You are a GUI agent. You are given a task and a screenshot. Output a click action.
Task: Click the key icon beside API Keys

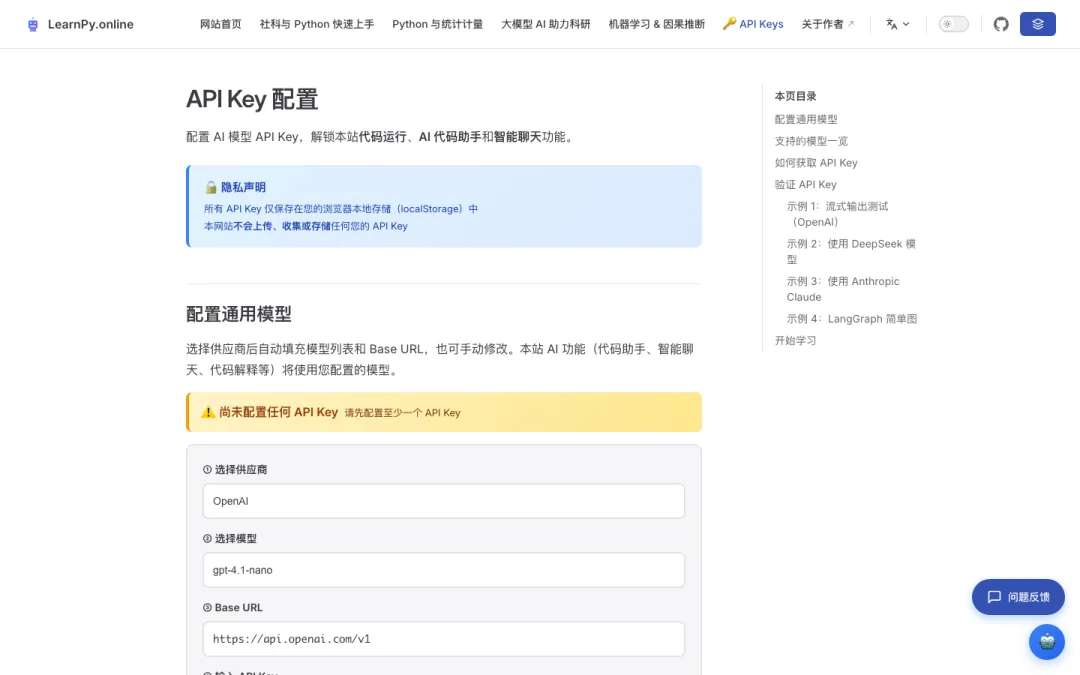pyautogui.click(x=729, y=24)
